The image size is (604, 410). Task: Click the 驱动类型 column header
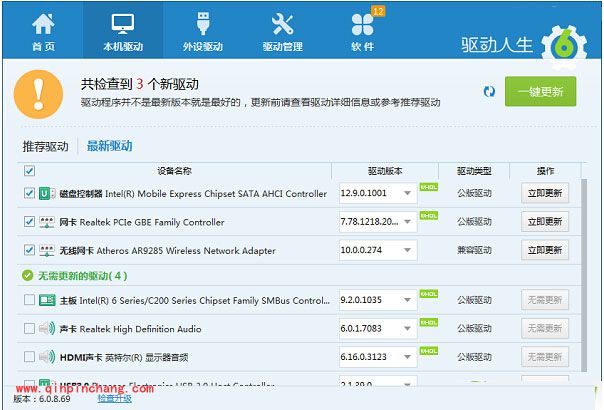click(474, 171)
